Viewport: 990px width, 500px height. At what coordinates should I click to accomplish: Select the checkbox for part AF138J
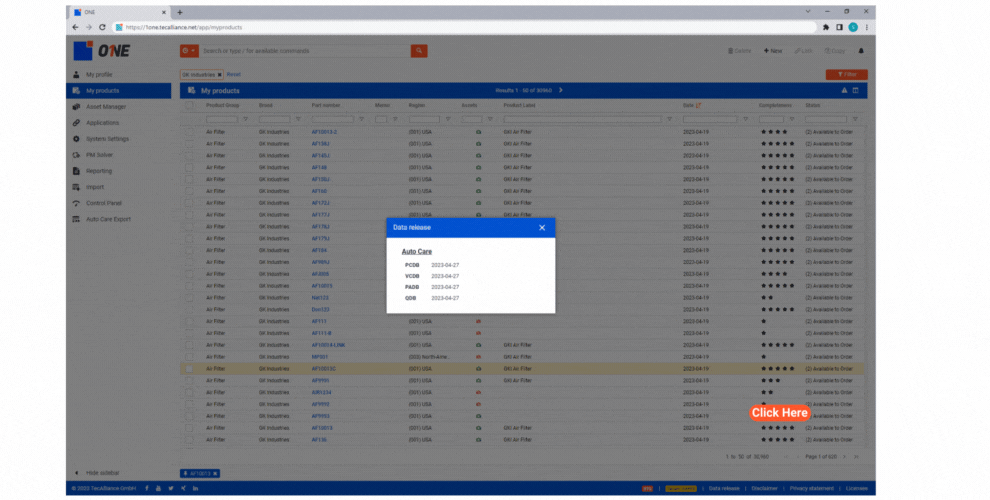coord(188,143)
